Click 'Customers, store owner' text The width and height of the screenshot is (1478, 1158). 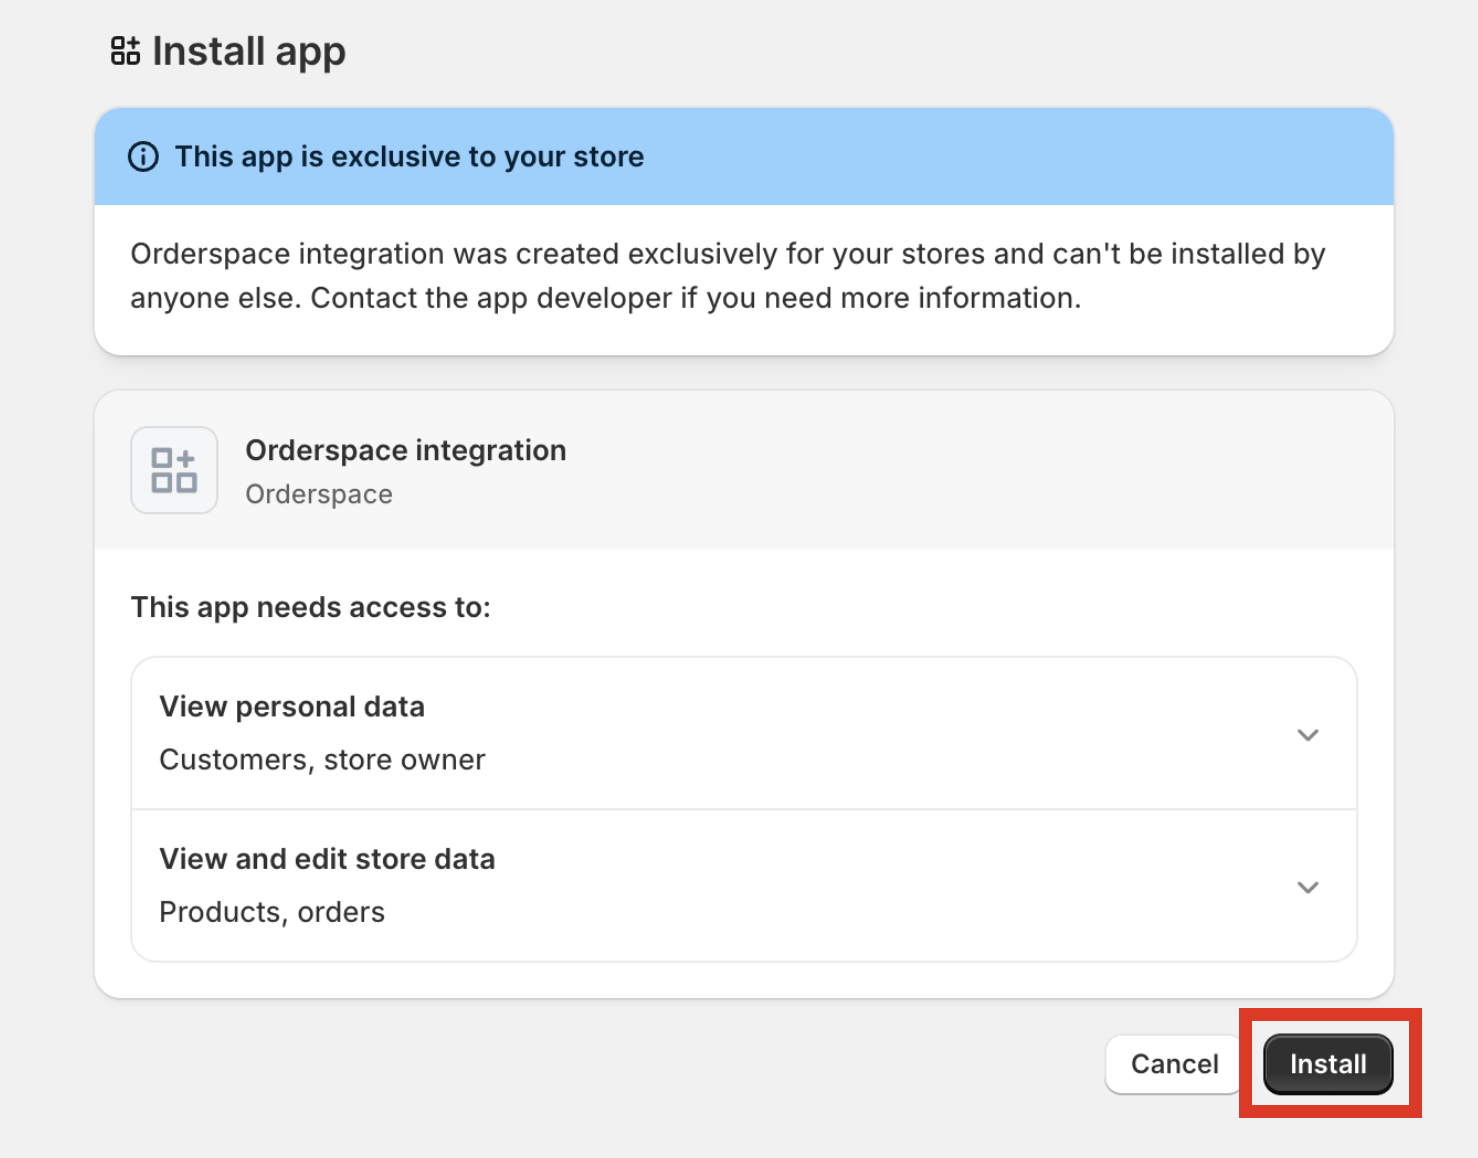(x=322, y=760)
